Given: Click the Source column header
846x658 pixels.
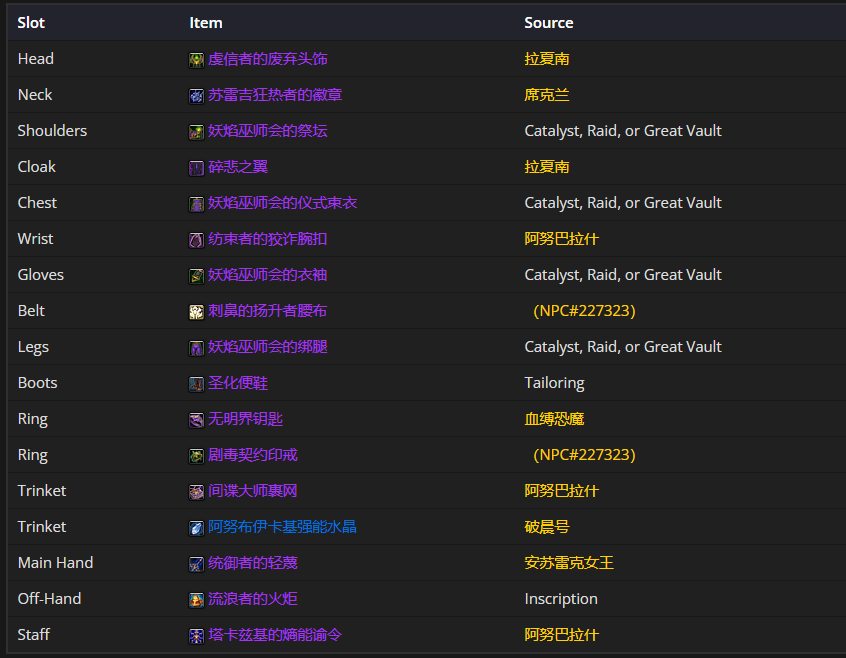Looking at the screenshot, I should click(x=549, y=22).
